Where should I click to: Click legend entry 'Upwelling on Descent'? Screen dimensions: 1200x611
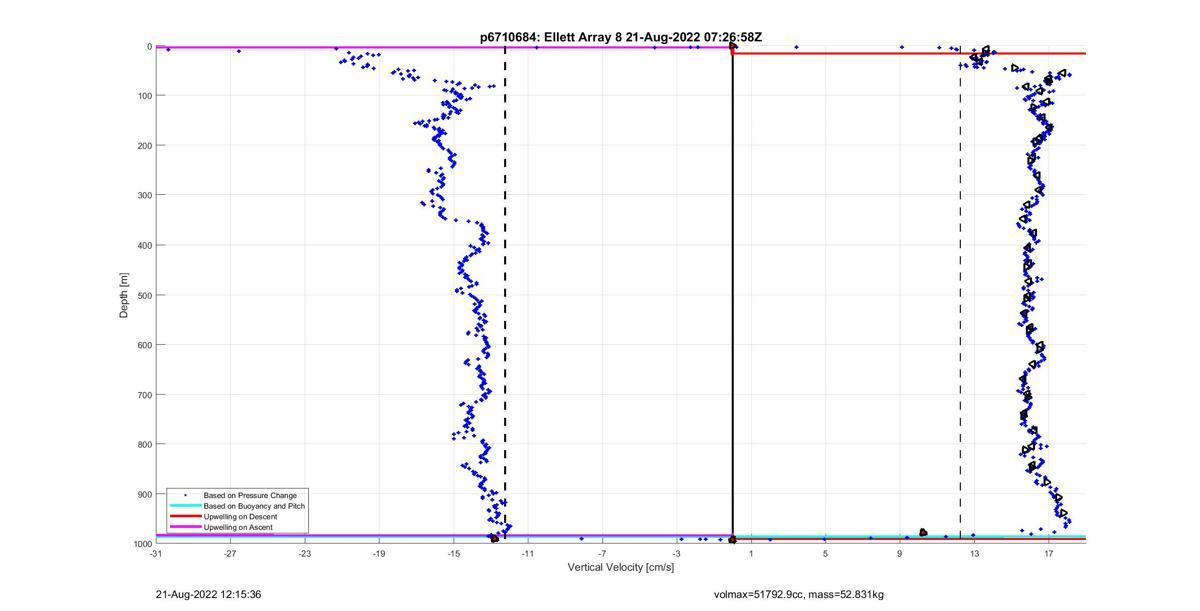click(241, 516)
